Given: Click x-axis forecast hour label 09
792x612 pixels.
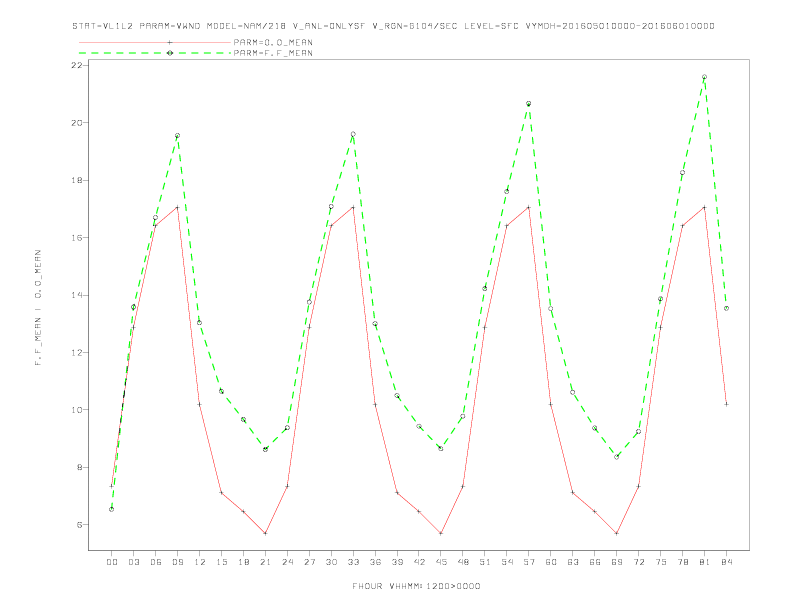Looking at the screenshot, I should [x=177, y=562].
